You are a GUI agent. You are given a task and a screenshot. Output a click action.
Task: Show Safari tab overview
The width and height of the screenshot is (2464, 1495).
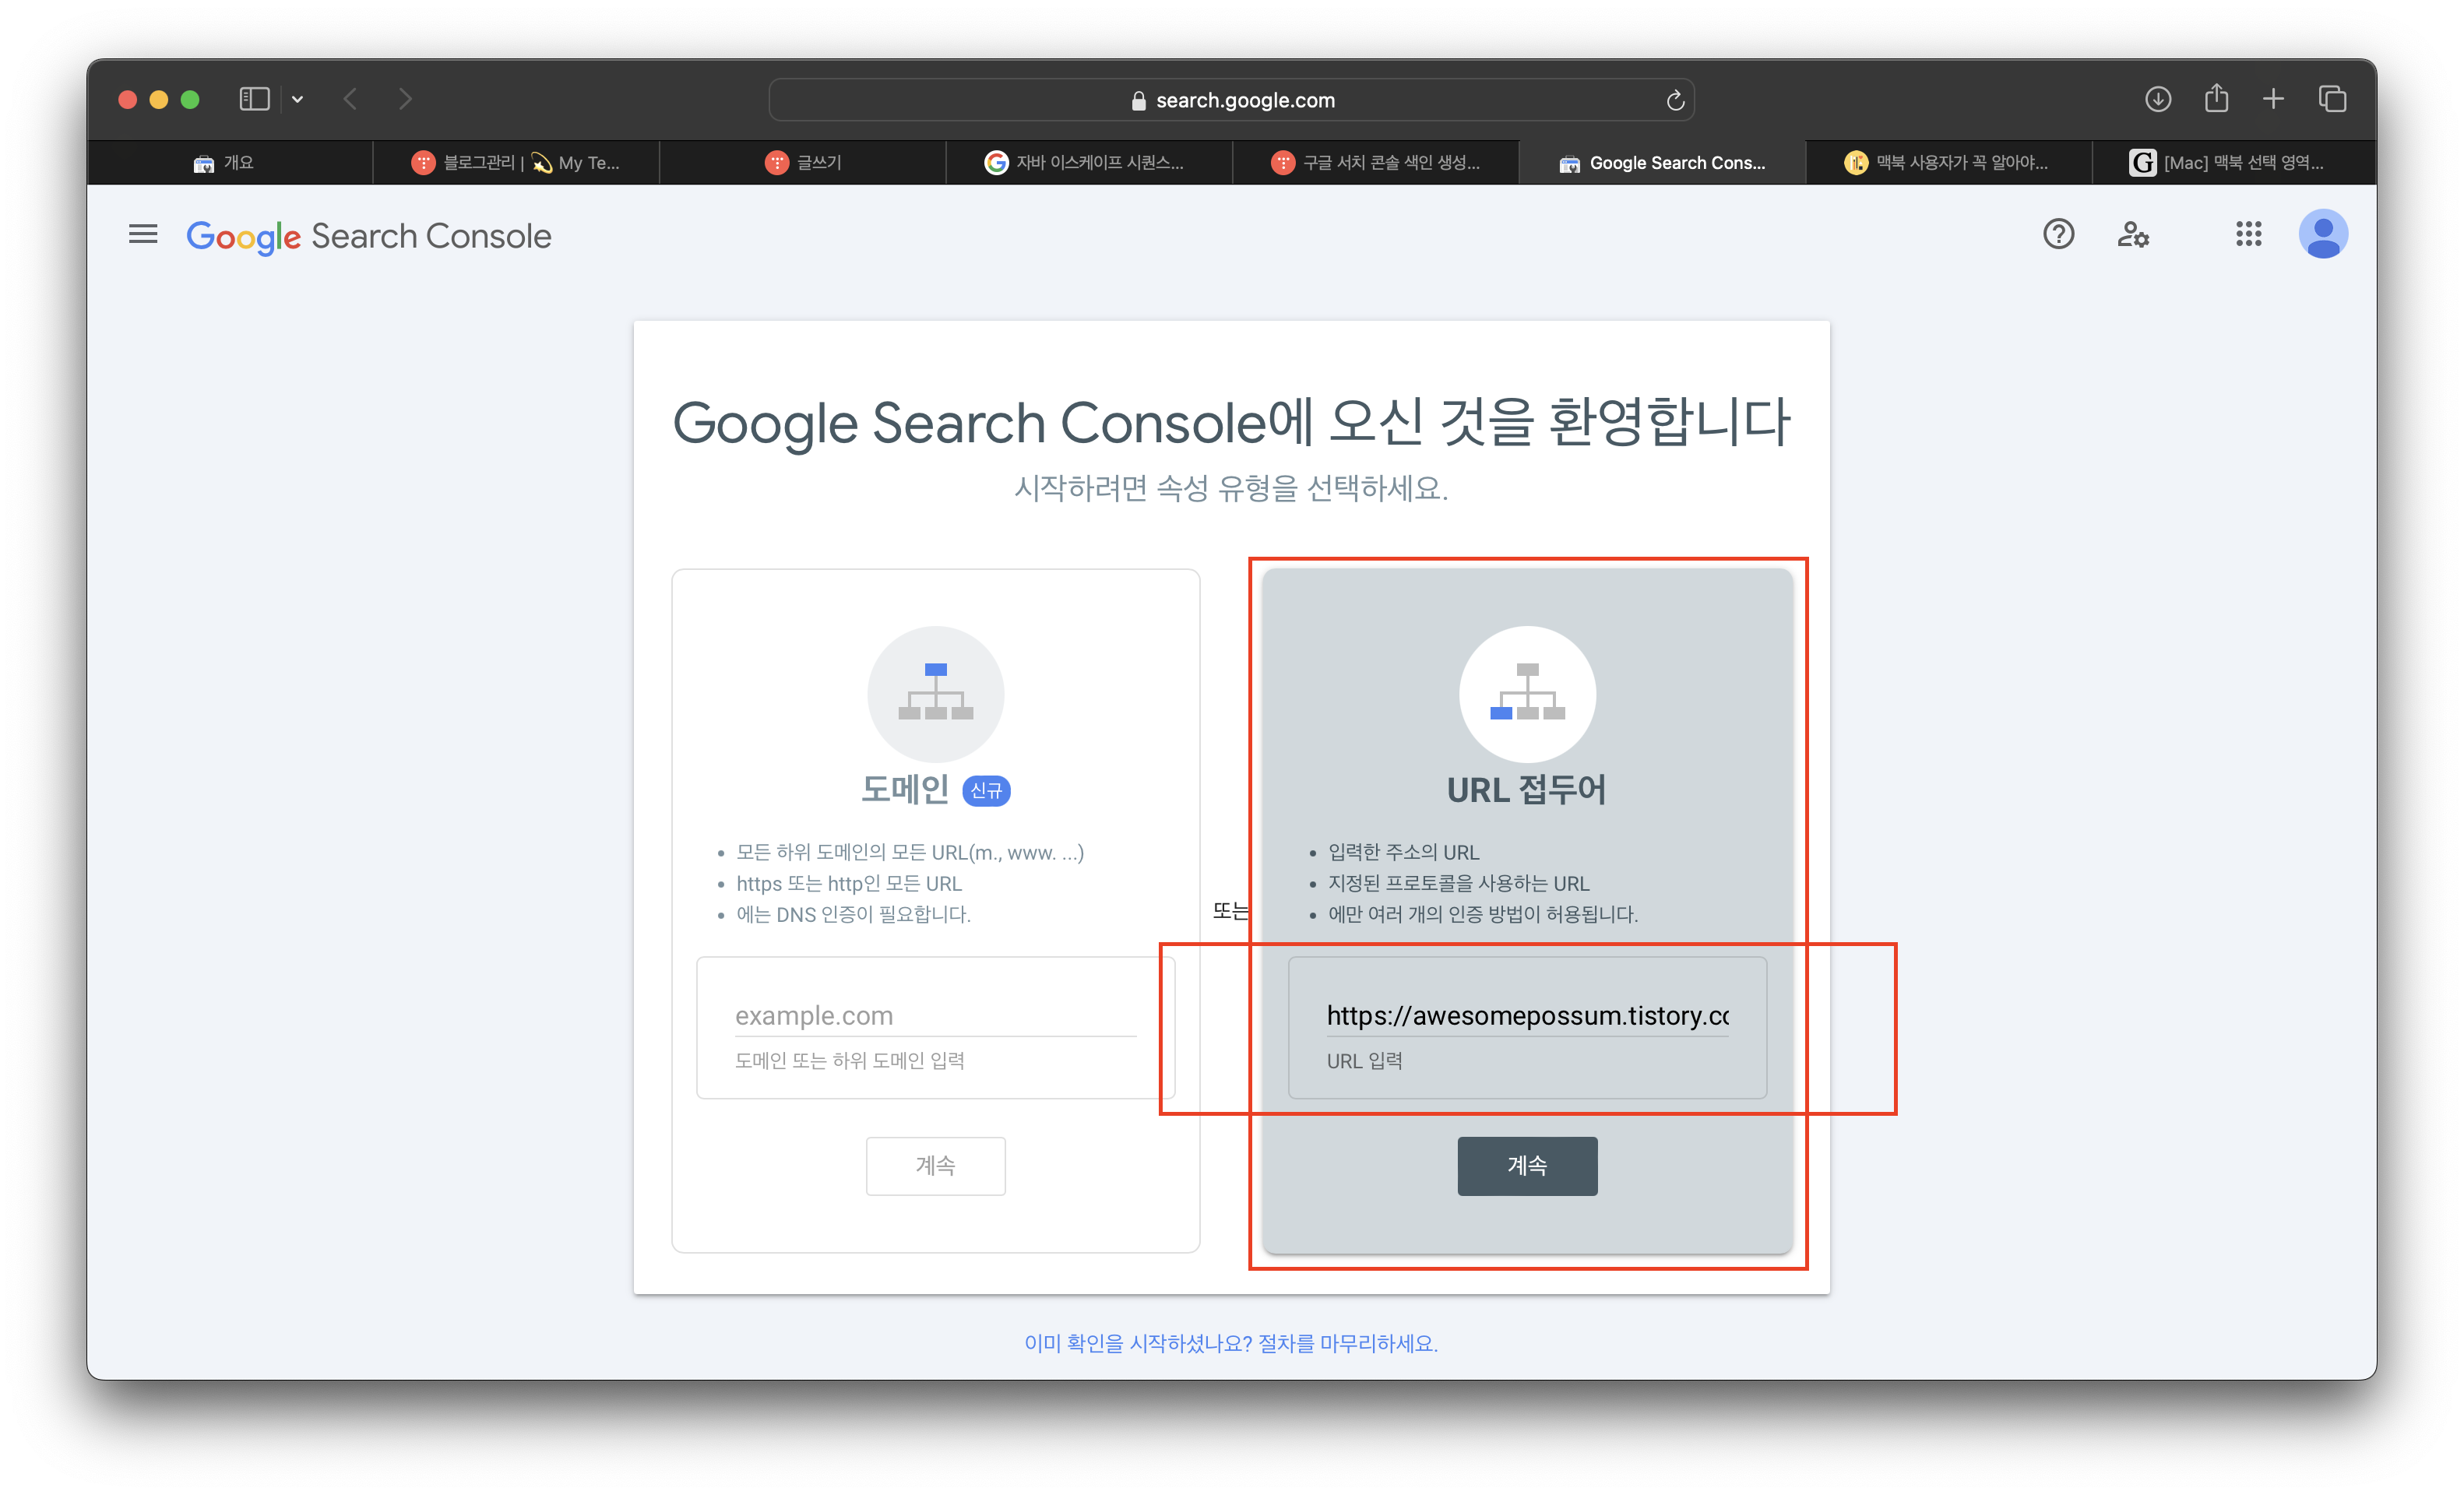tap(2332, 99)
